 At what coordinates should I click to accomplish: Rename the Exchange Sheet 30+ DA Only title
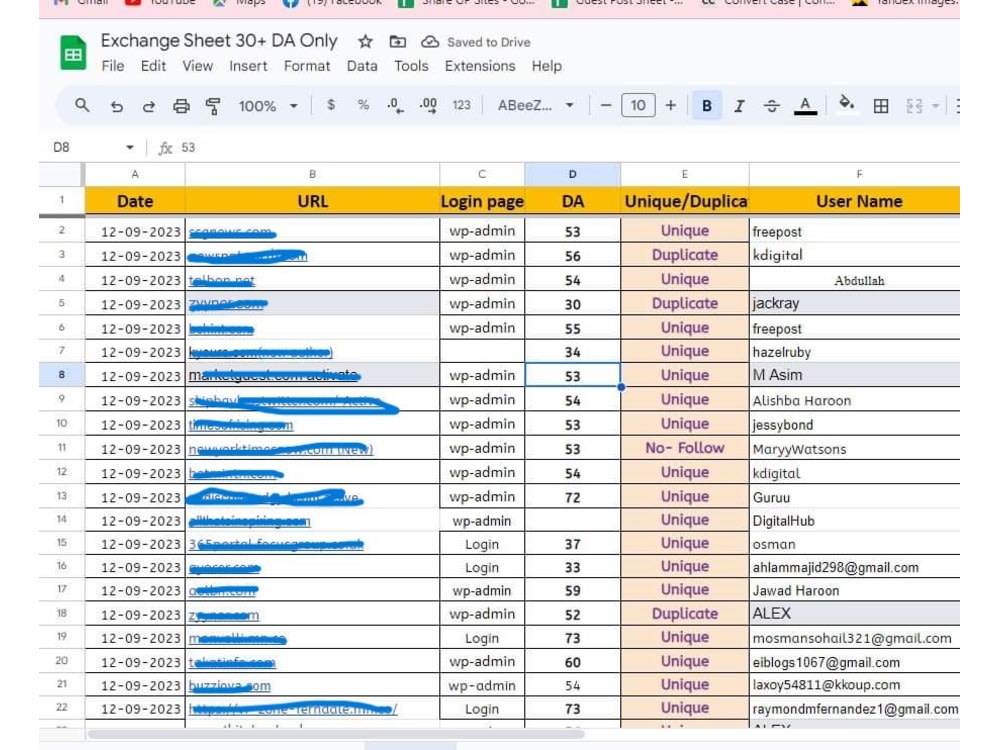pyautogui.click(x=219, y=41)
